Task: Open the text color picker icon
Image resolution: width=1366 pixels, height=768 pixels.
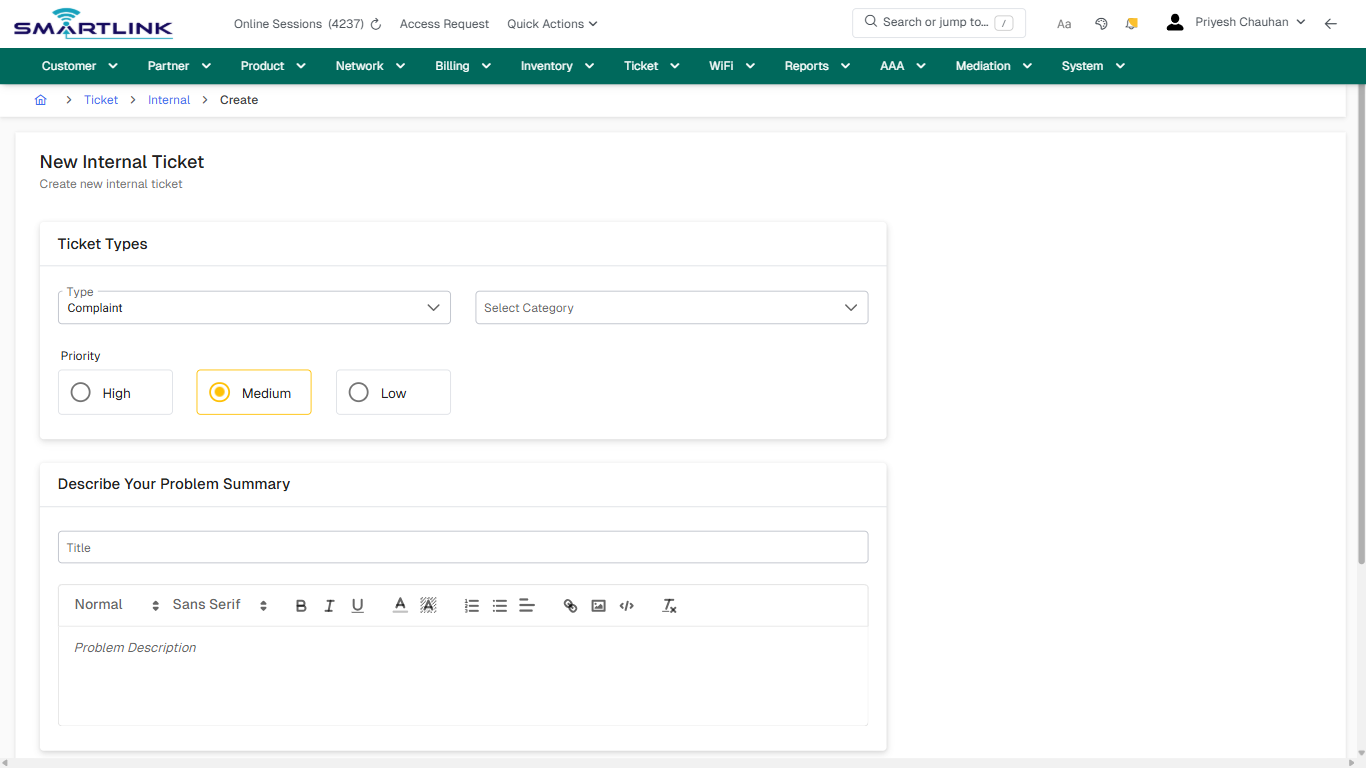Action: click(x=399, y=605)
